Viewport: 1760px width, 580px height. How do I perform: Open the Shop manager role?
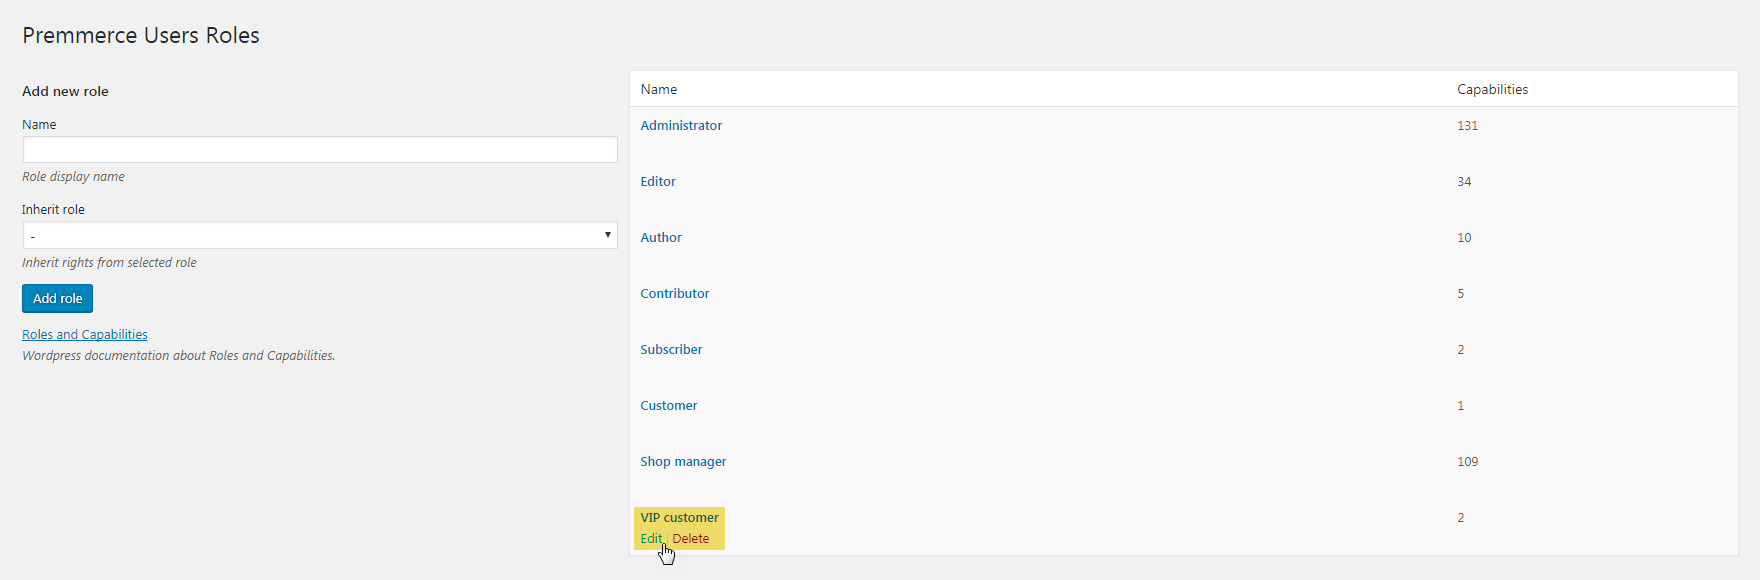click(x=683, y=461)
